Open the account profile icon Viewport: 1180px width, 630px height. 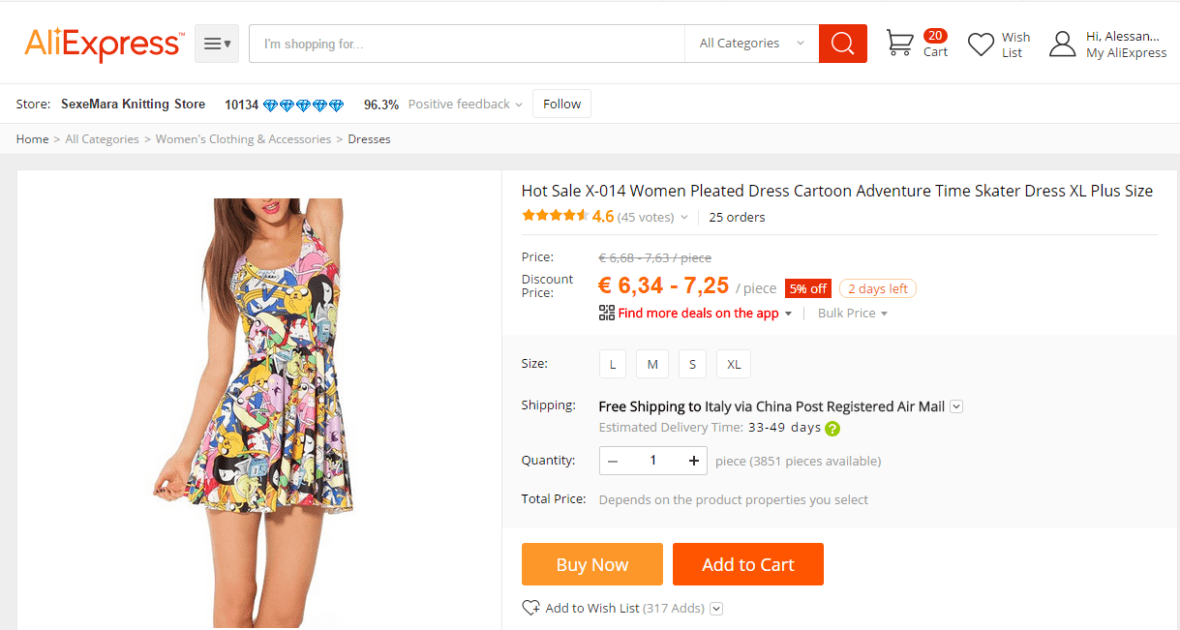(1062, 44)
